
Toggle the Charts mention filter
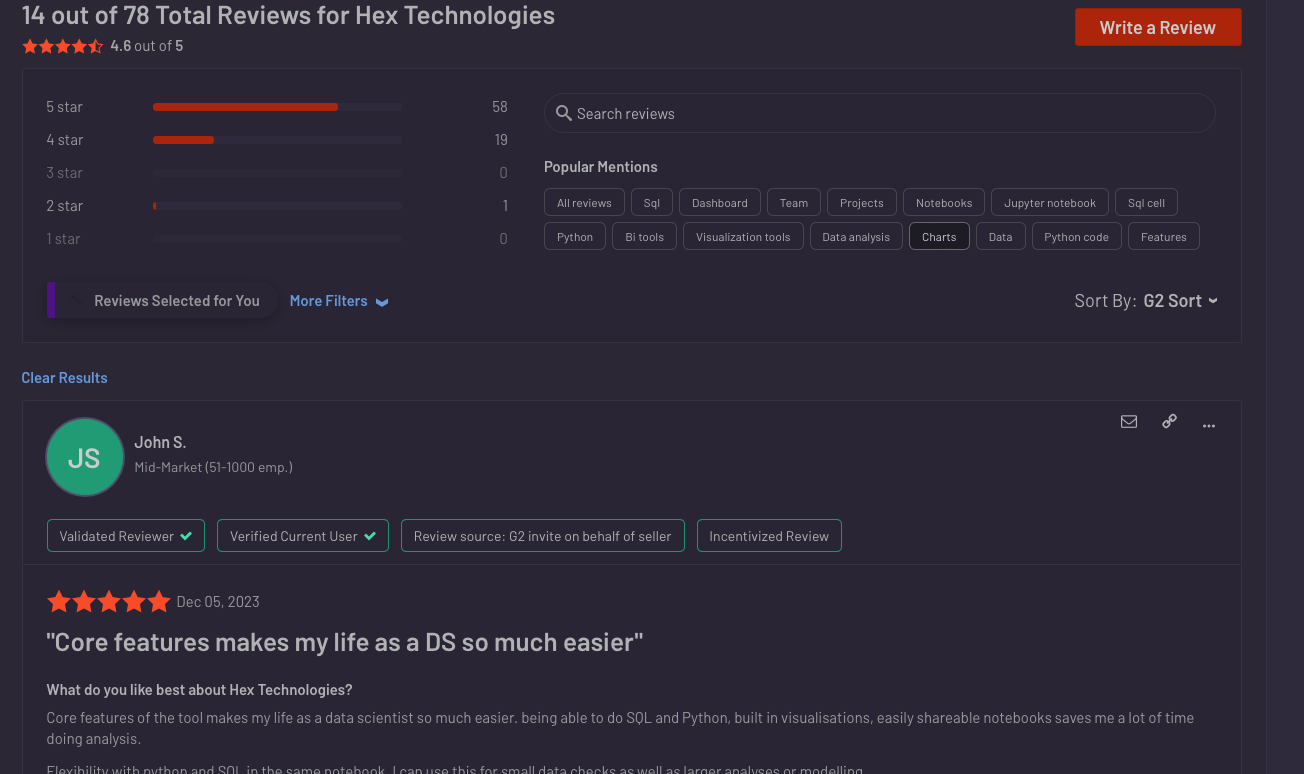click(x=939, y=237)
